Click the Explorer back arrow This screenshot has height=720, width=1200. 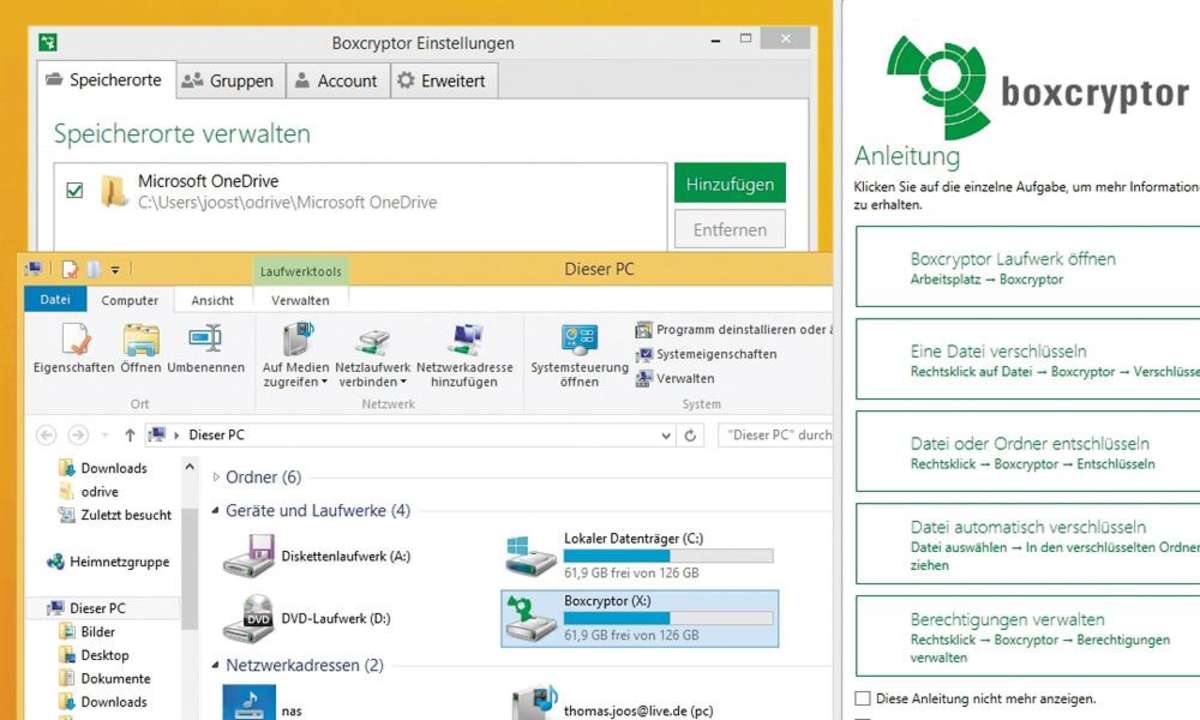coord(46,435)
